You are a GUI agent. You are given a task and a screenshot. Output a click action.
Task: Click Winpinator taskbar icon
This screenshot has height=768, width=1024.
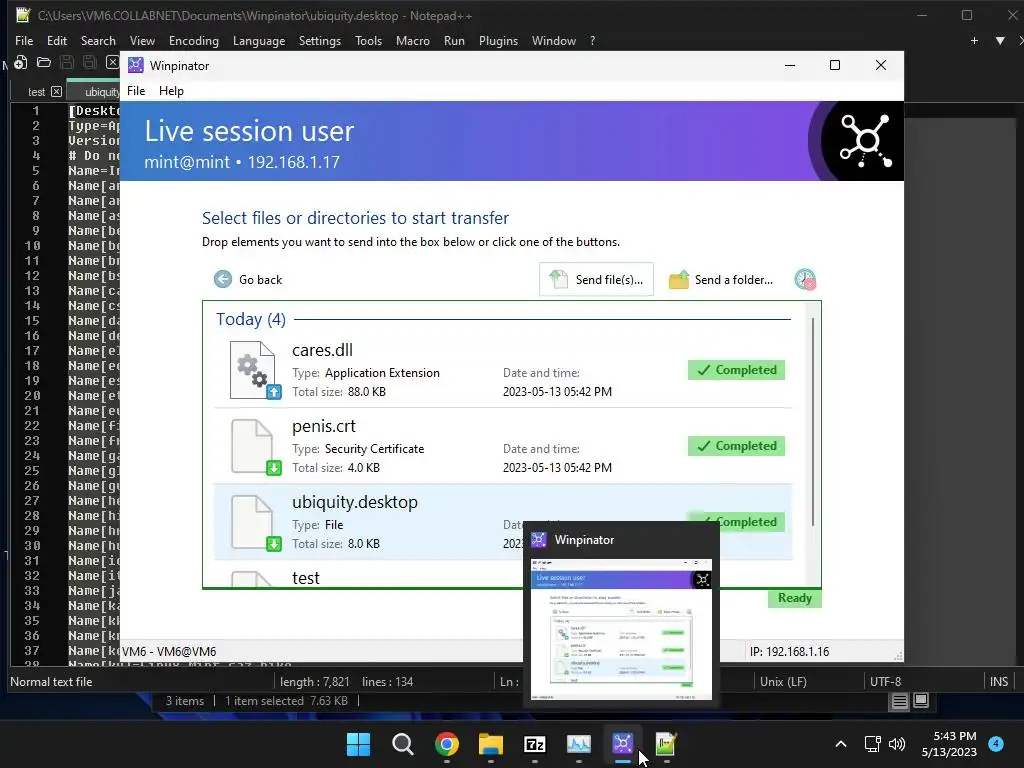point(622,744)
